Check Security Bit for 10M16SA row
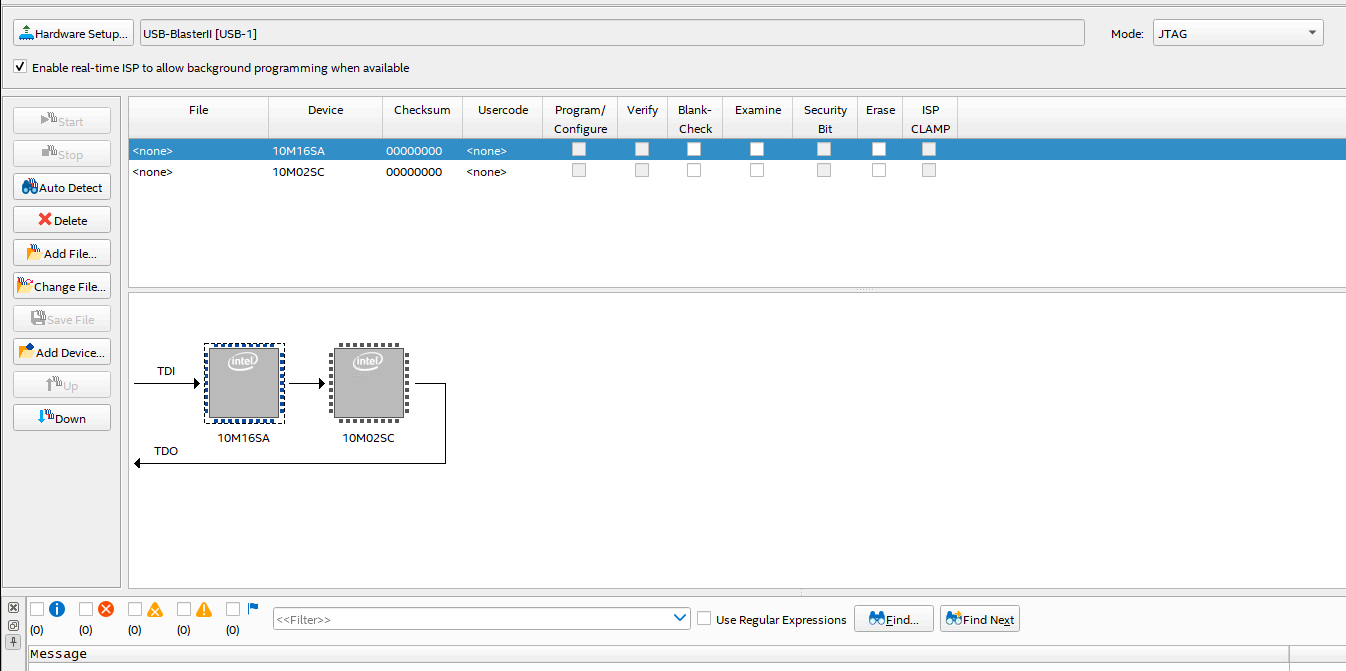The height and width of the screenshot is (671, 1346). (824, 149)
